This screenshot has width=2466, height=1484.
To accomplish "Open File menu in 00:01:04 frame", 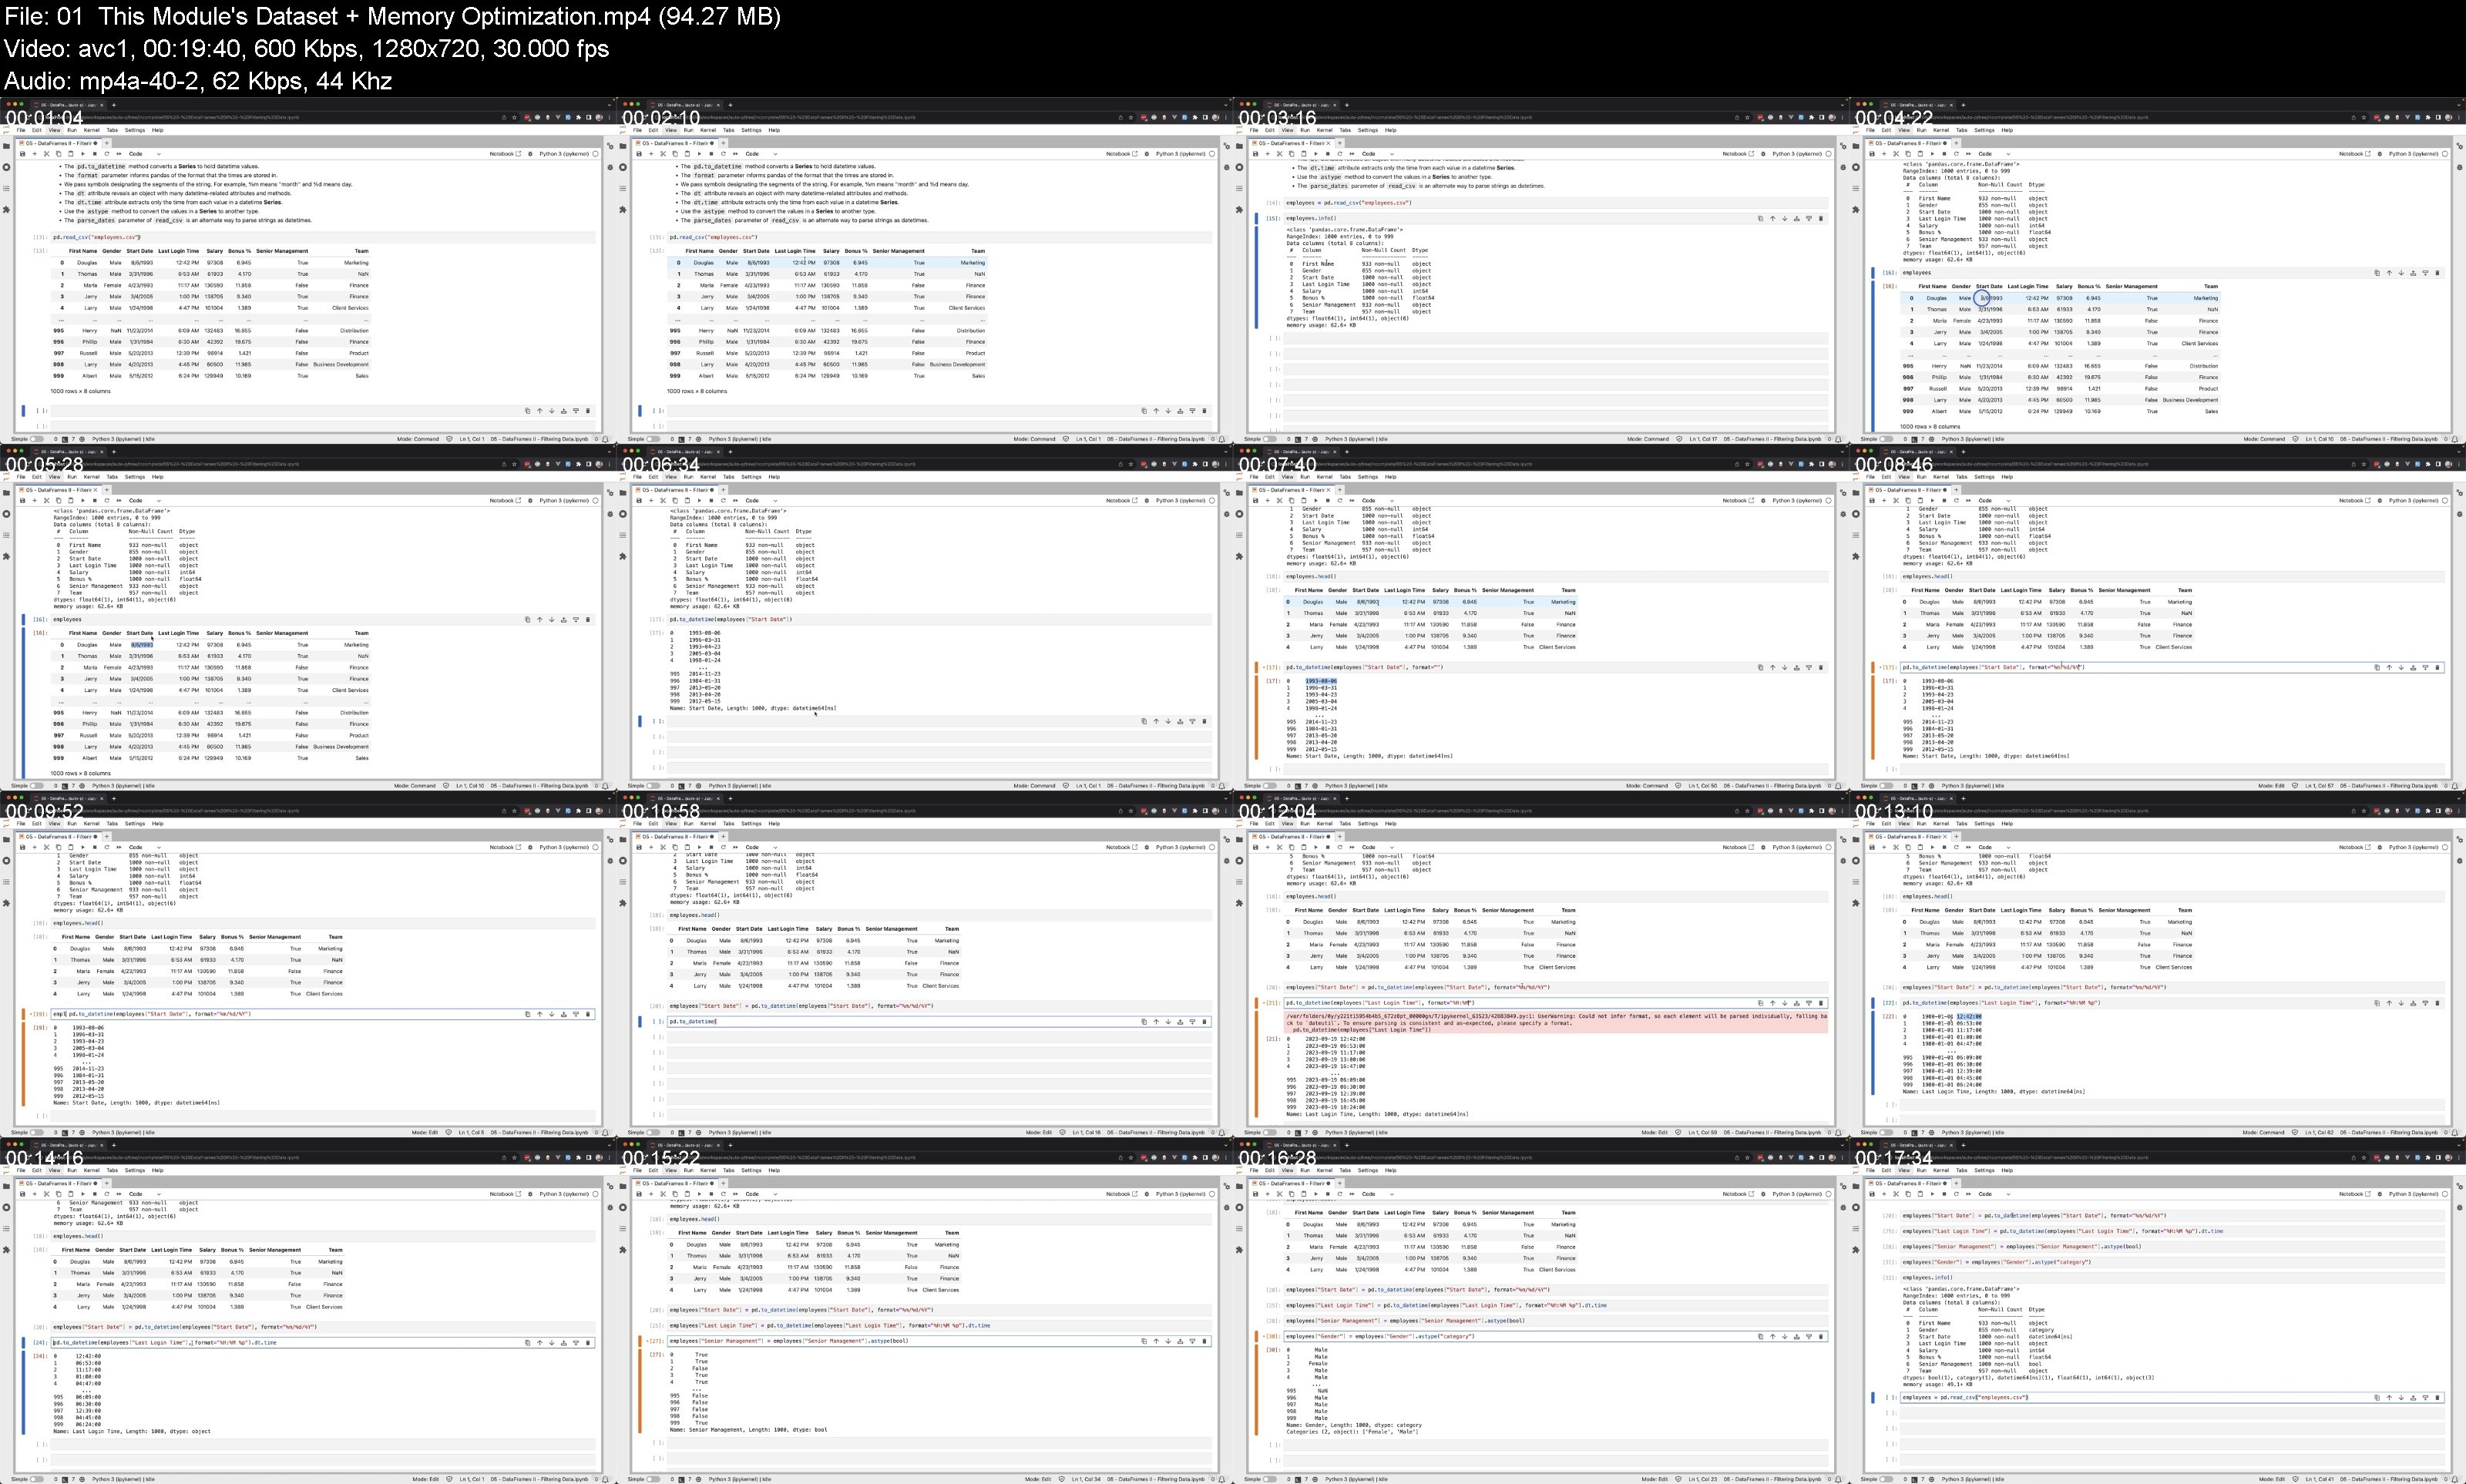I will coord(21,130).
